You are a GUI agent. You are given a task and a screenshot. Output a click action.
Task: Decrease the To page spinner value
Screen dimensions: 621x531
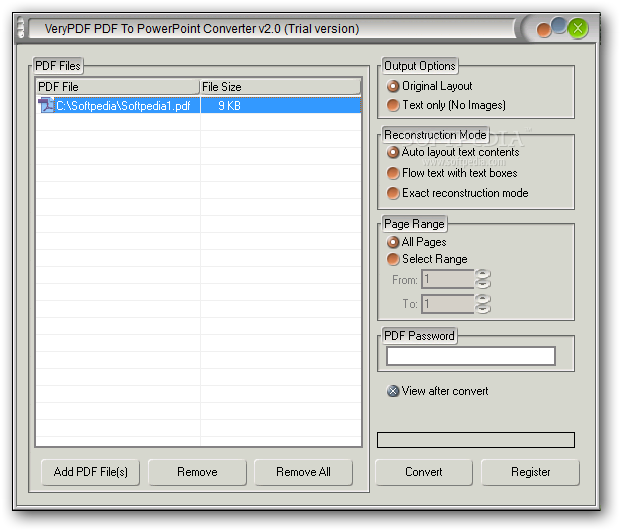click(x=483, y=308)
